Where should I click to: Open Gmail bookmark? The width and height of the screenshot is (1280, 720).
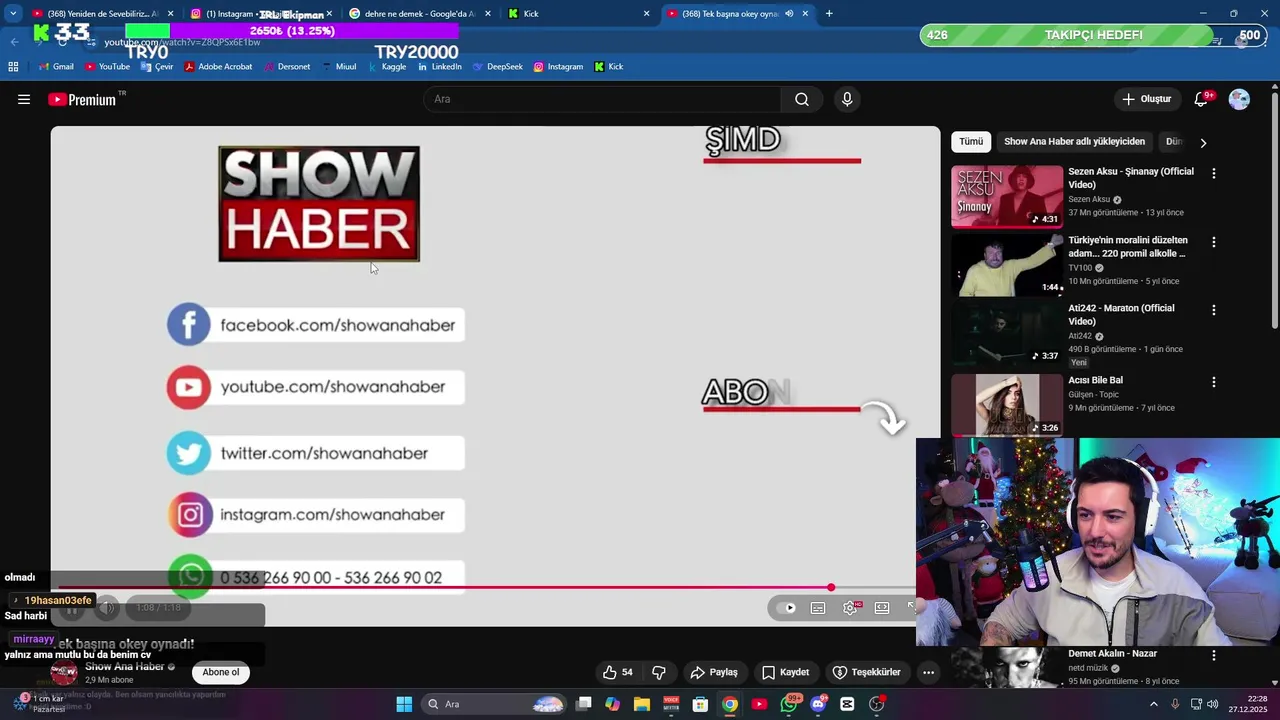56,67
